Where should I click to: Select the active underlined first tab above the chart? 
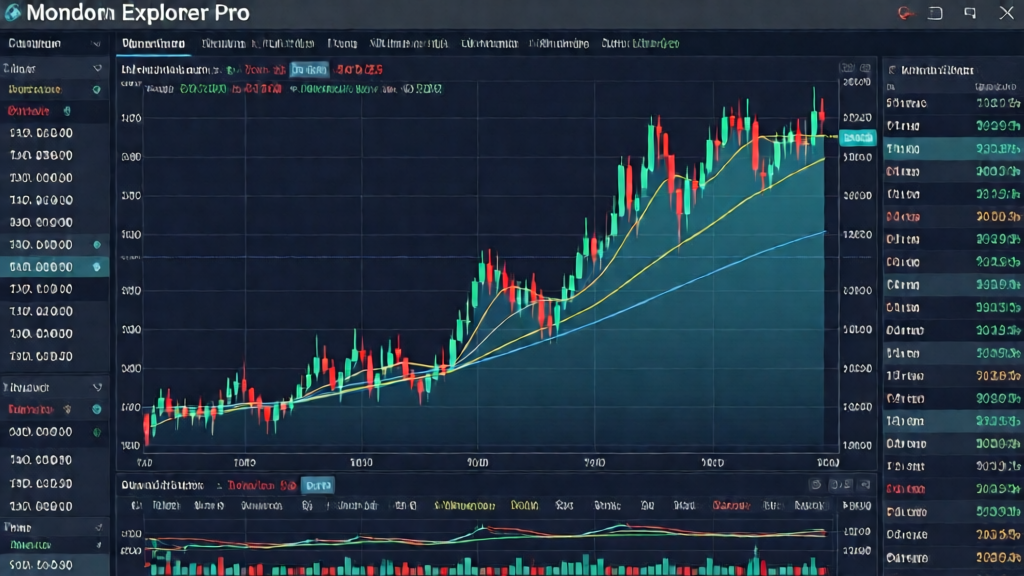tap(153, 44)
